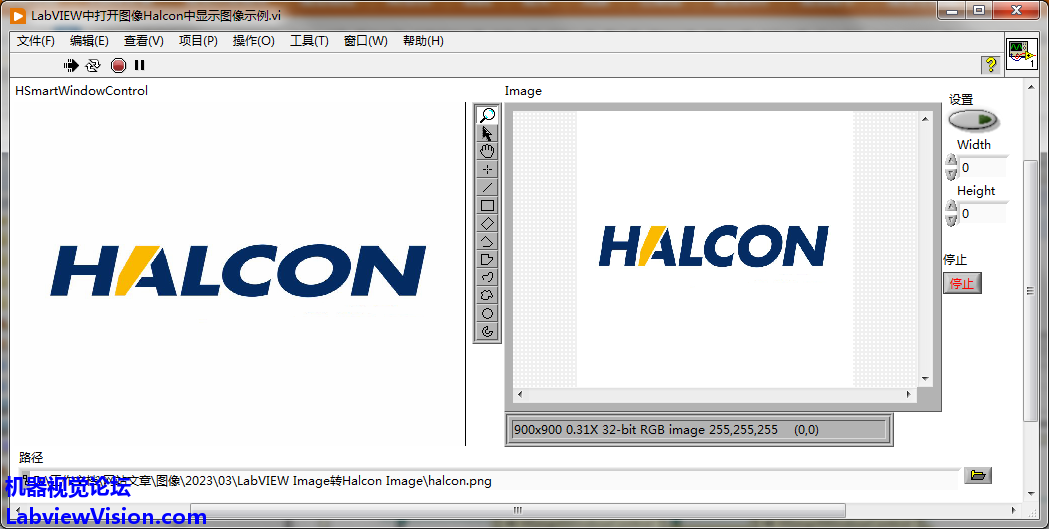Select the Rotated Rectangle tool
The image size is (1049, 529).
(x=488, y=223)
